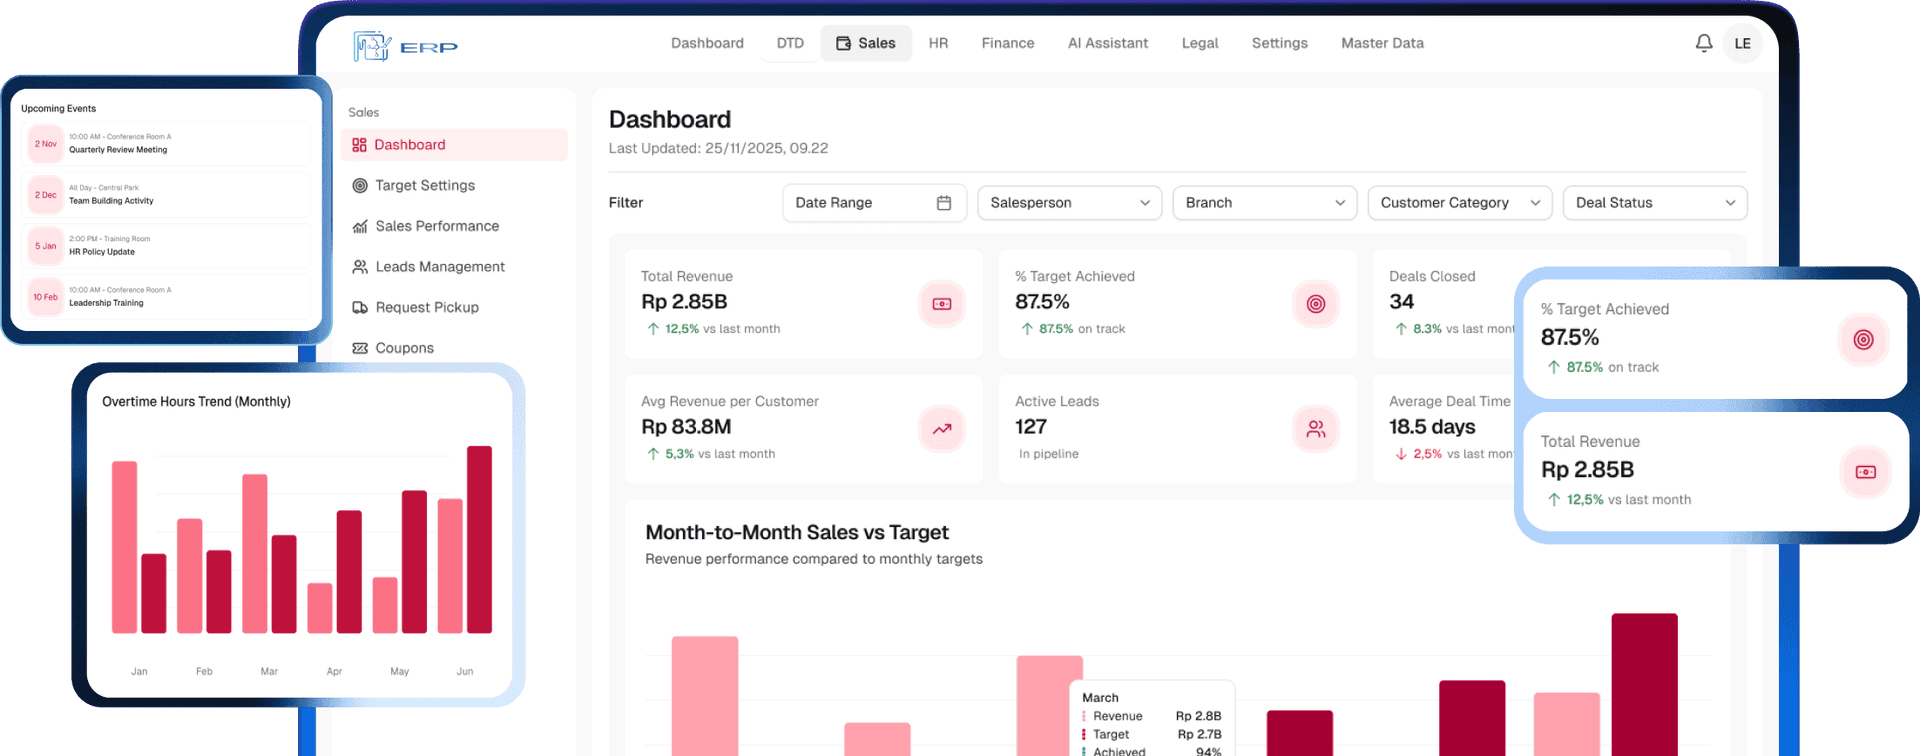Screen dimensions: 1920x756
Task: Open the Customer Category dropdown
Action: [1460, 203]
